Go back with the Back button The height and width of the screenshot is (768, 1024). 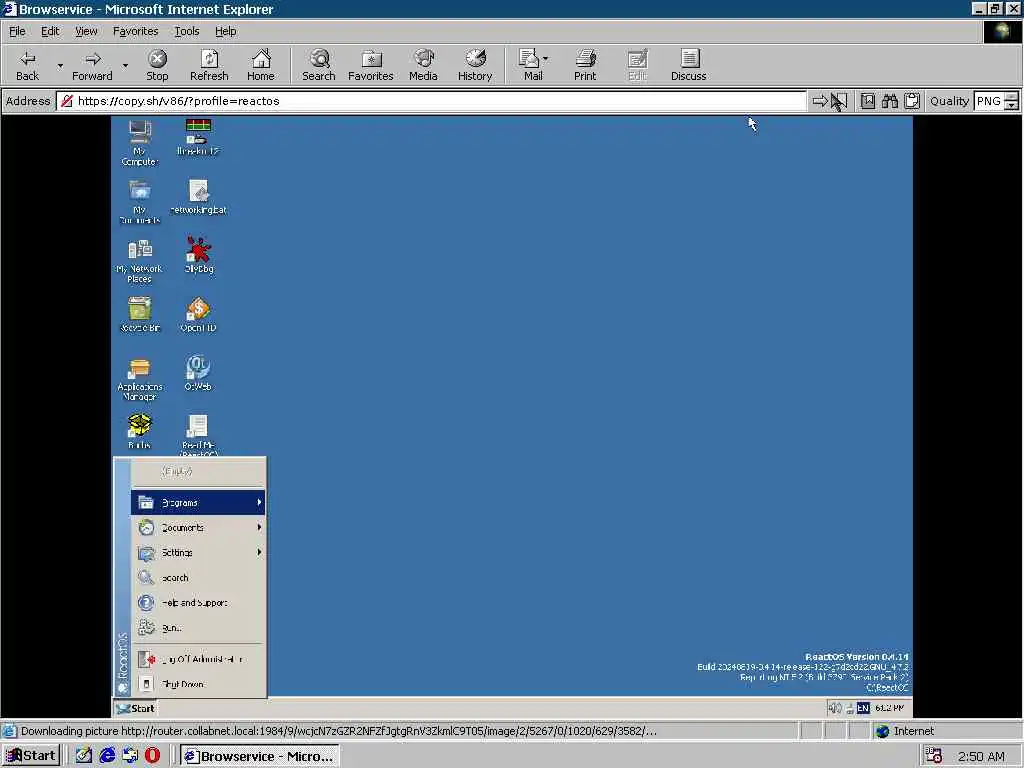click(x=27, y=65)
